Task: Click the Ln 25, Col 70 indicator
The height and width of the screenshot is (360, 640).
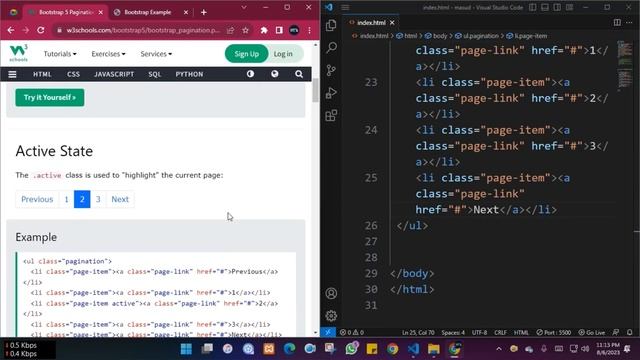Action: 418,332
